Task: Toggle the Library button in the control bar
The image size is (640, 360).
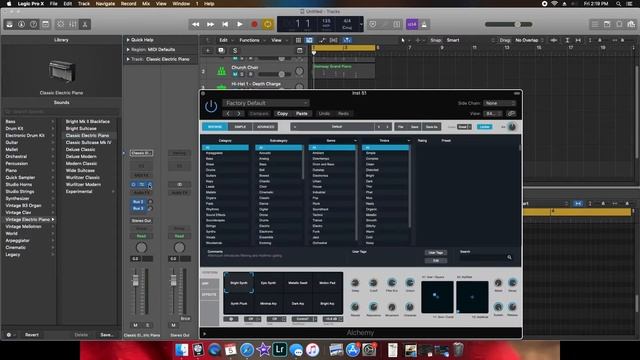Action: (x=9, y=24)
